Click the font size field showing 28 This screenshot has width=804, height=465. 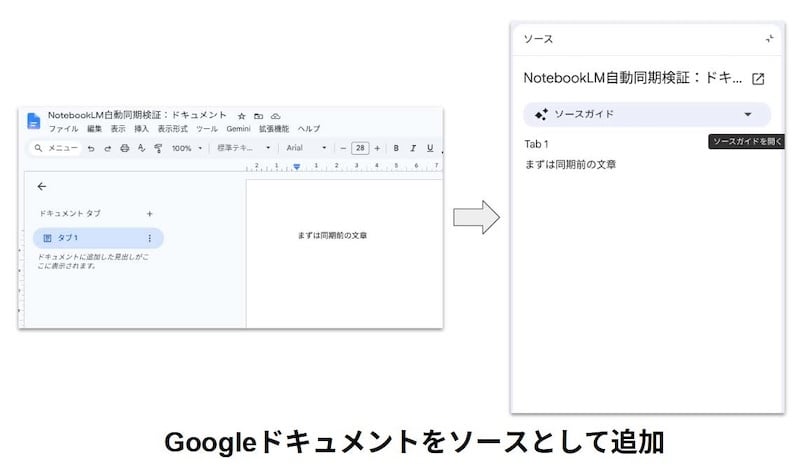(360, 148)
